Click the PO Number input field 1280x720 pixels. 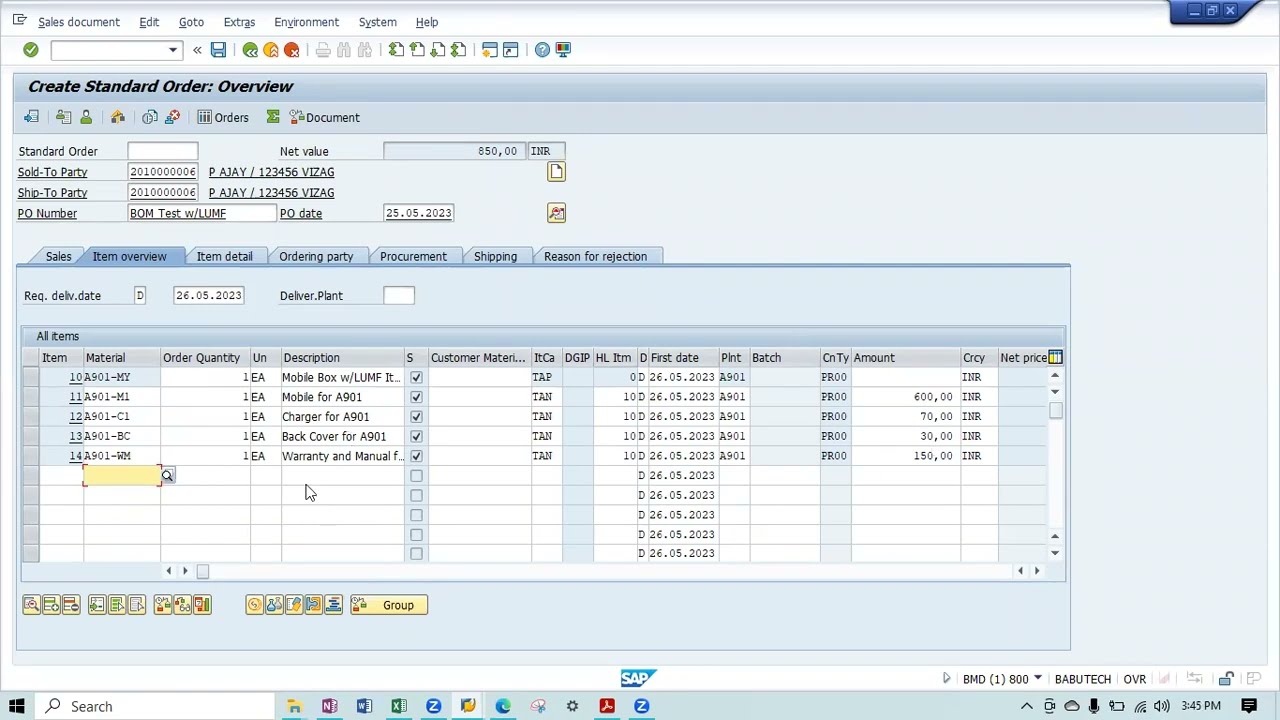(202, 213)
